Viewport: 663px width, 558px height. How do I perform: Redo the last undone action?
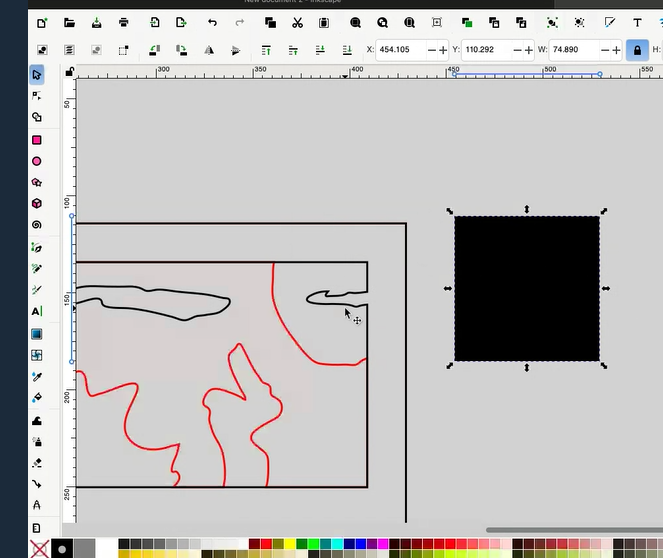tap(239, 23)
